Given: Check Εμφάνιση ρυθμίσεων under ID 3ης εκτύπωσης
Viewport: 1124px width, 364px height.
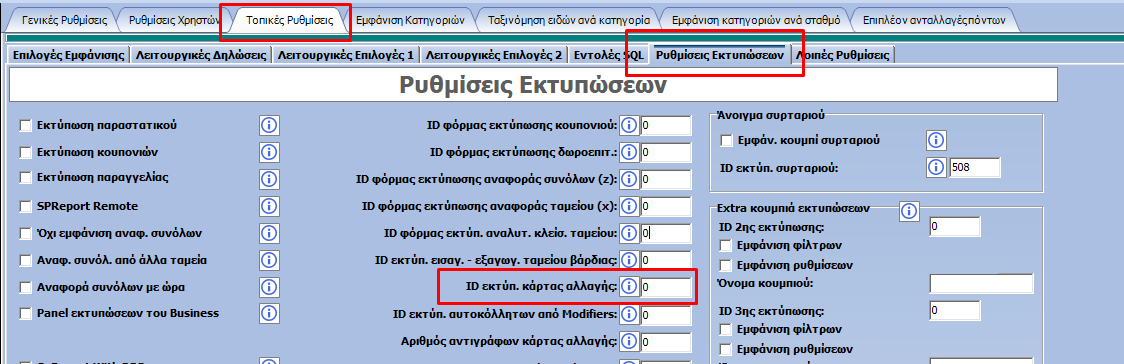Looking at the screenshot, I should 726,350.
